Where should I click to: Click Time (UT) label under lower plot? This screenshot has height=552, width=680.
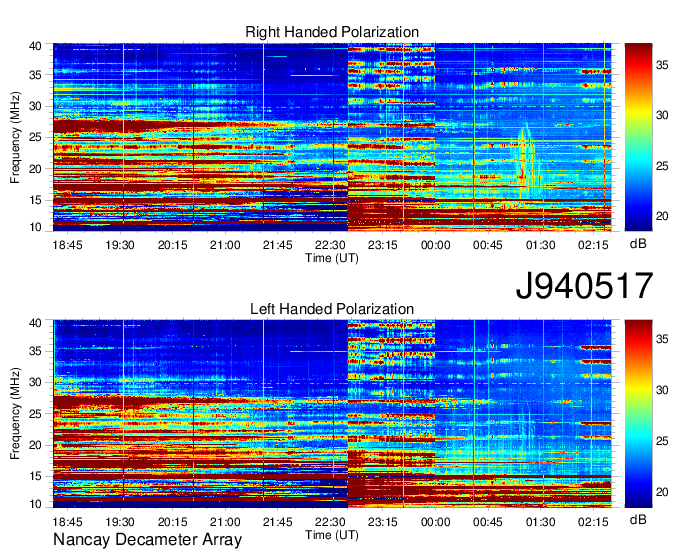[x=332, y=535]
